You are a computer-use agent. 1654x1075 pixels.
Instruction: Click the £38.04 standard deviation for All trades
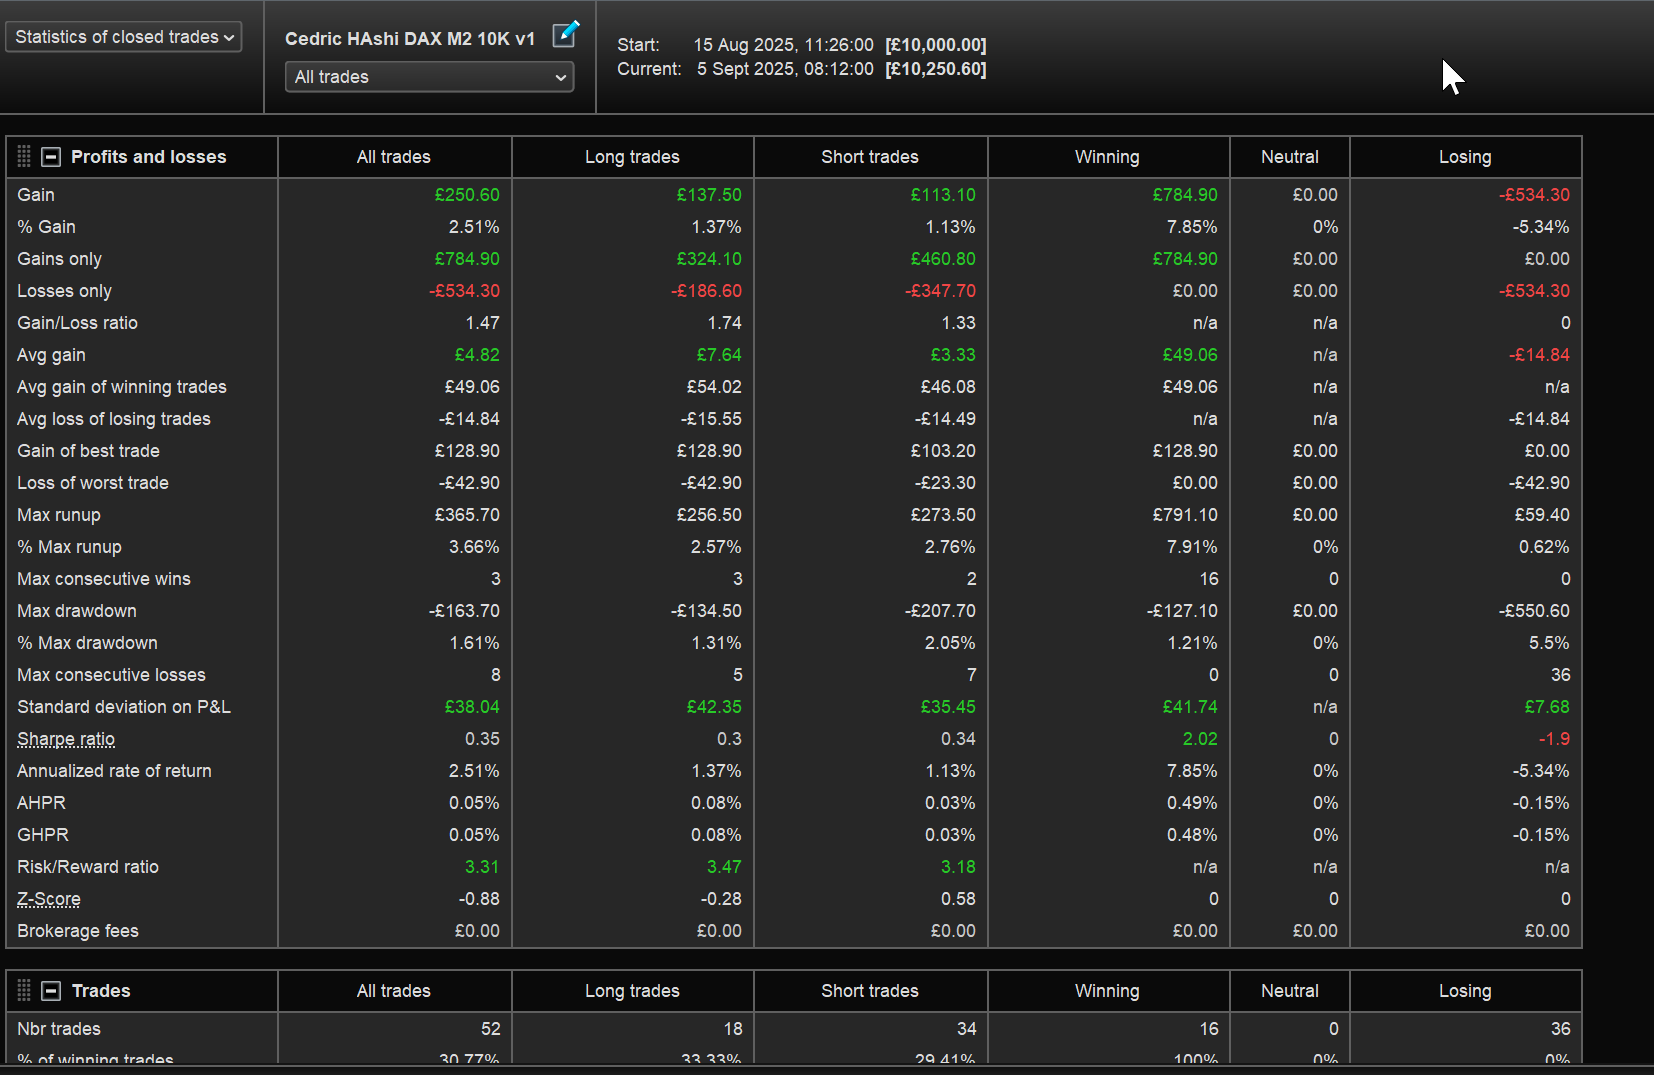click(472, 707)
